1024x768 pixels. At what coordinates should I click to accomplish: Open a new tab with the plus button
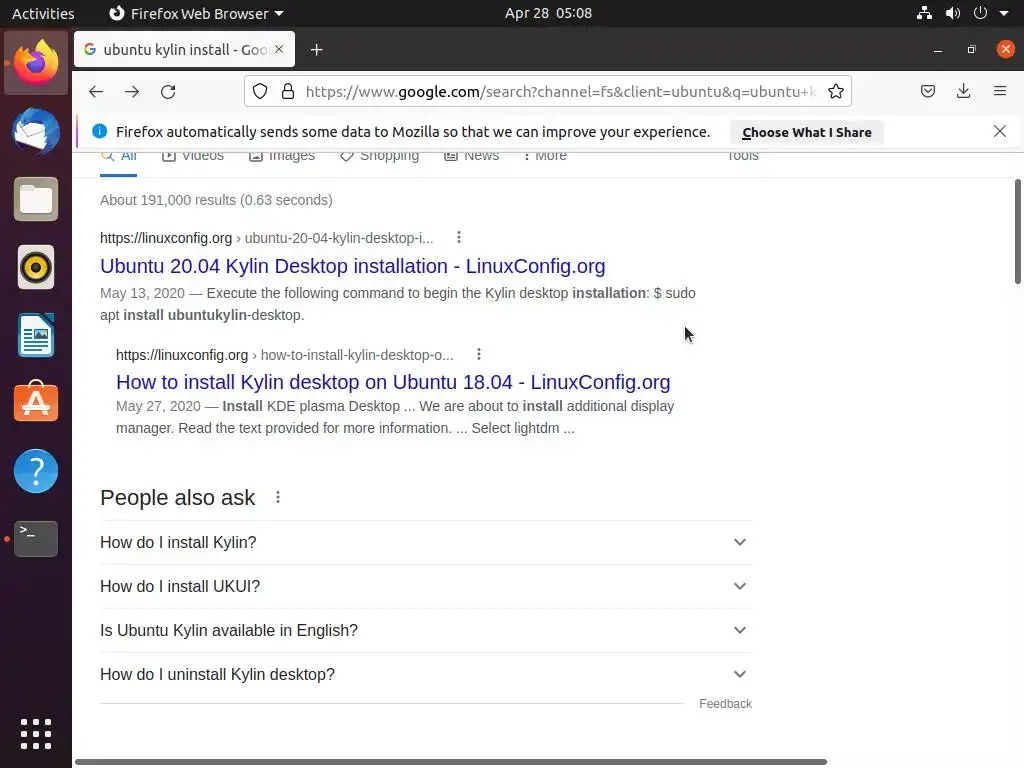click(317, 50)
